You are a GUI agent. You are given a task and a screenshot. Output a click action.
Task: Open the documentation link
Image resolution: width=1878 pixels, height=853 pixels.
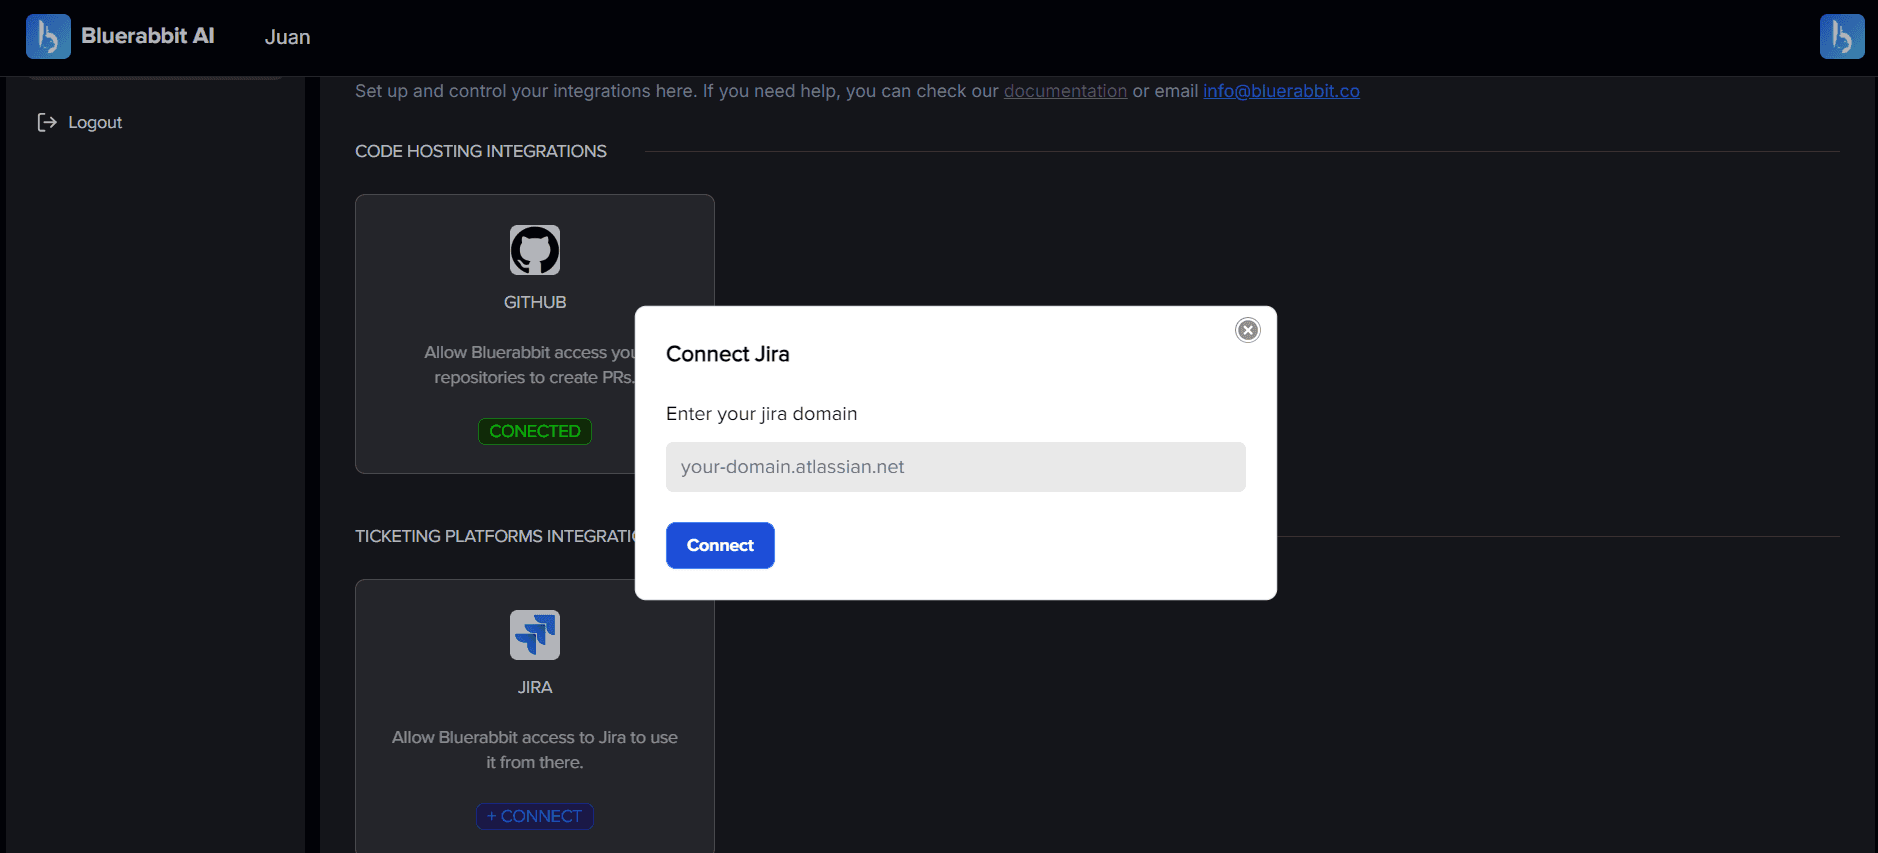point(1065,91)
